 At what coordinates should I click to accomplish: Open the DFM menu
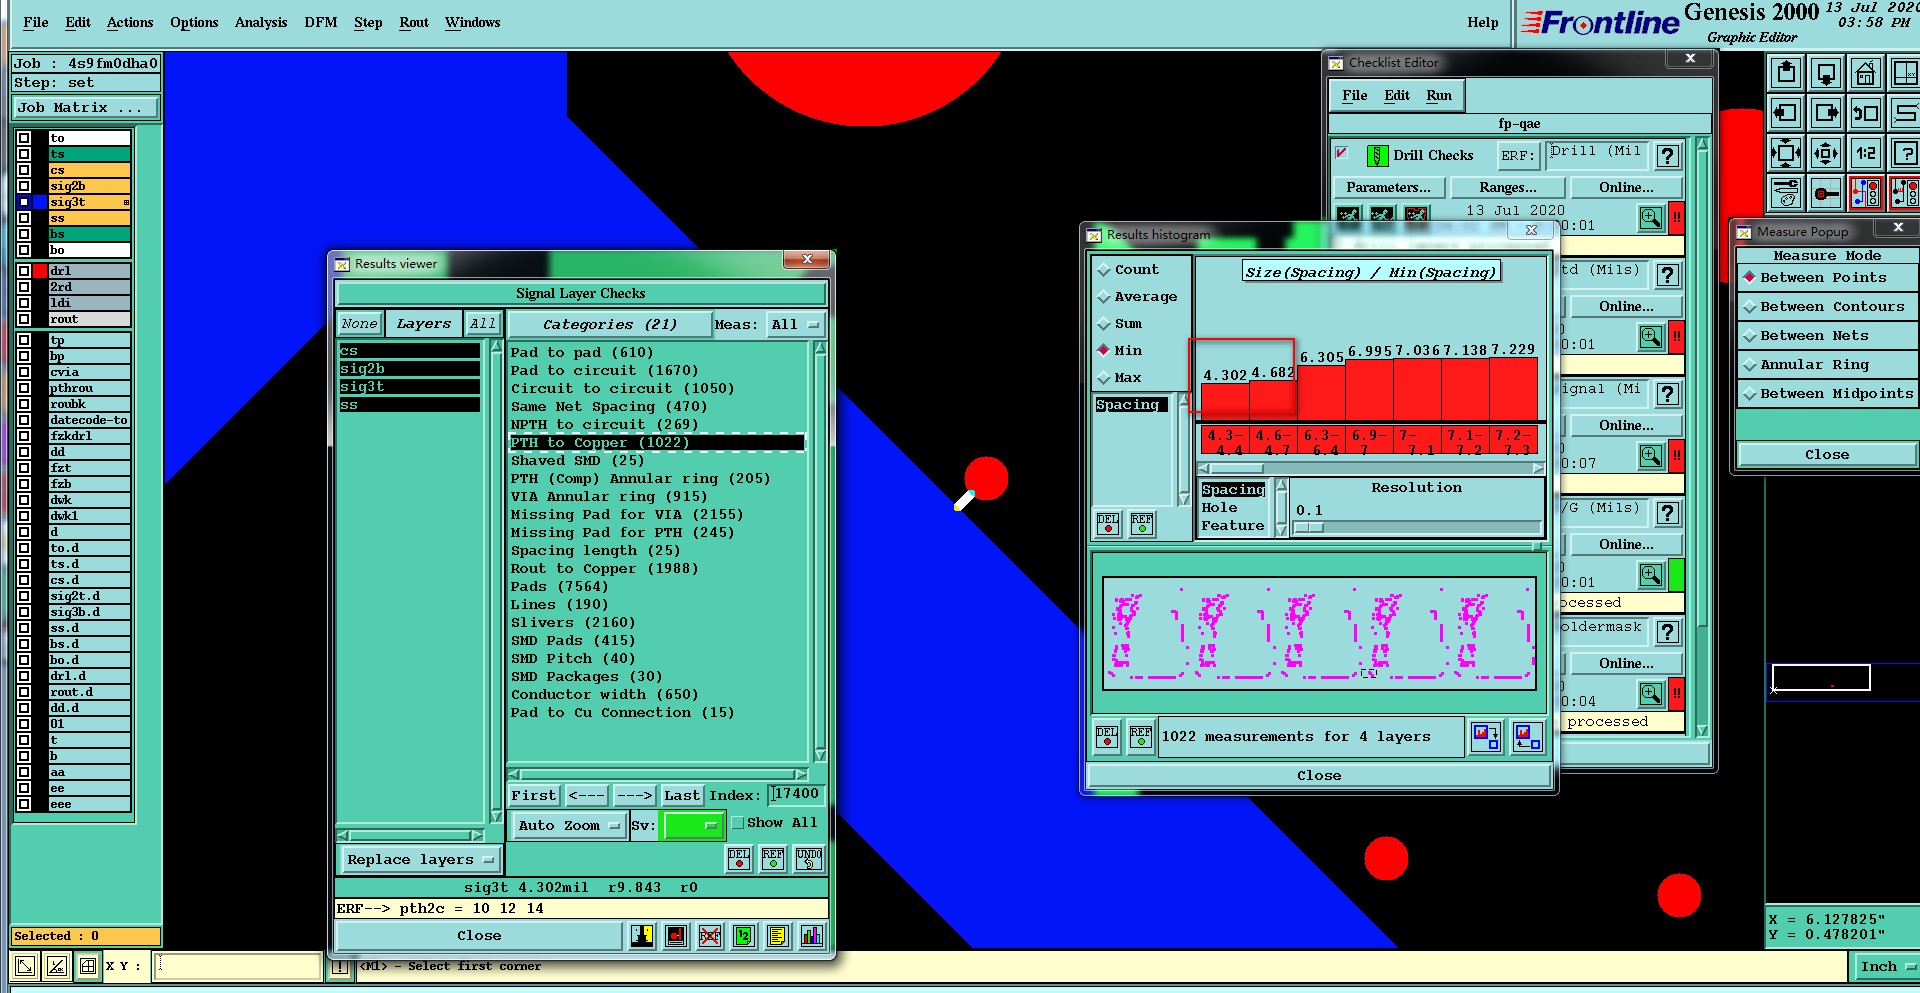[x=320, y=22]
